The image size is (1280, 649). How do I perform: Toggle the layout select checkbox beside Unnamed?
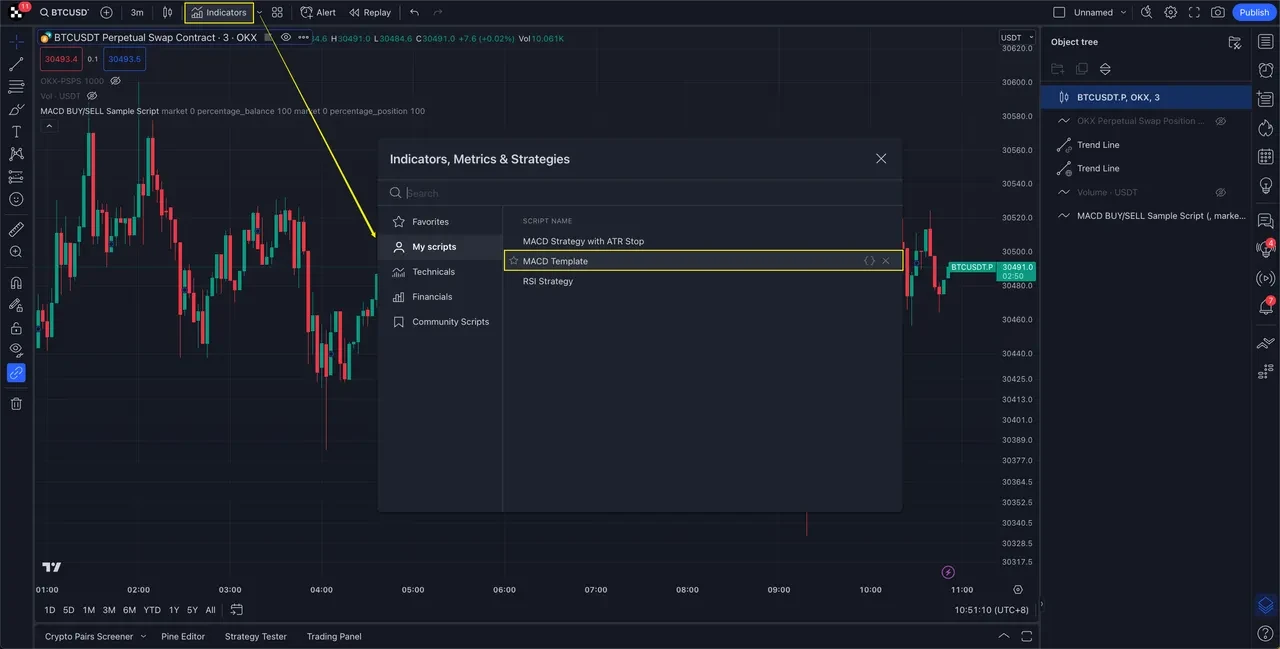point(1060,13)
